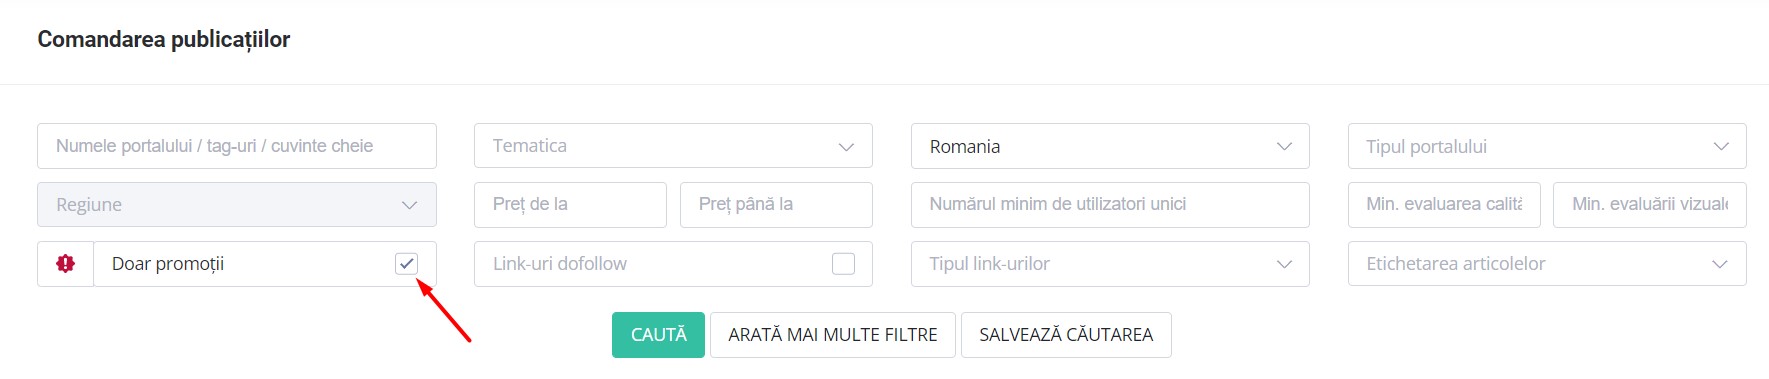
Task: Expand the Regiune dropdown
Action: [237, 205]
